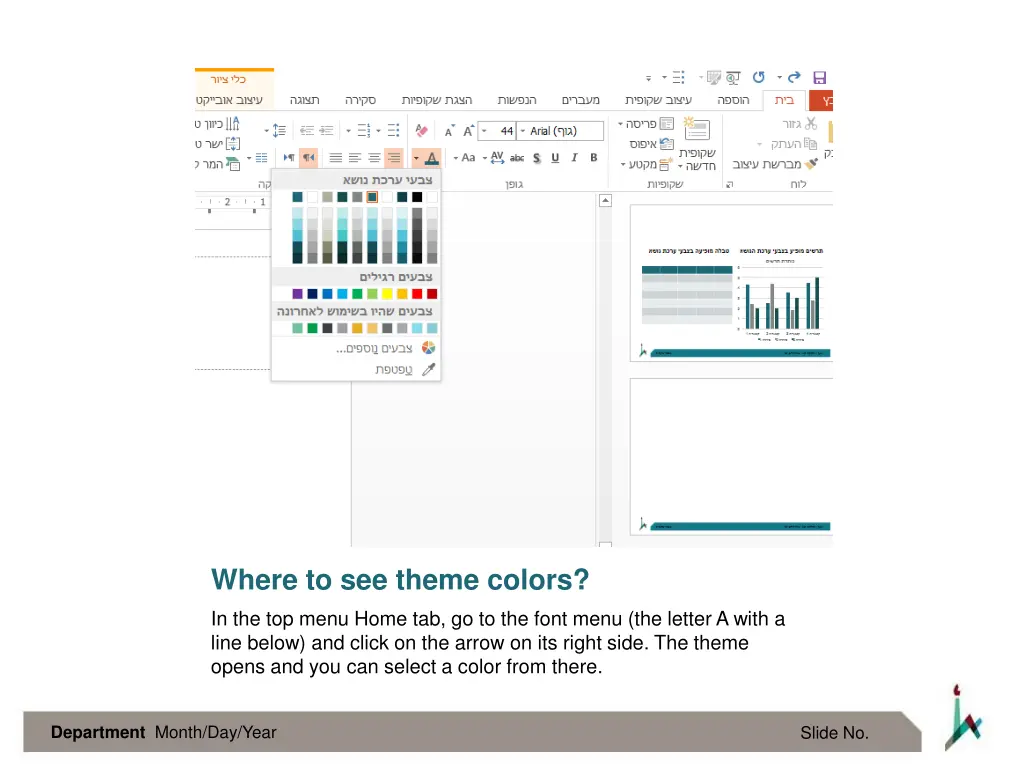Open the מעברים (Transitions) tab
This screenshot has width=1024, height=768.
point(580,101)
